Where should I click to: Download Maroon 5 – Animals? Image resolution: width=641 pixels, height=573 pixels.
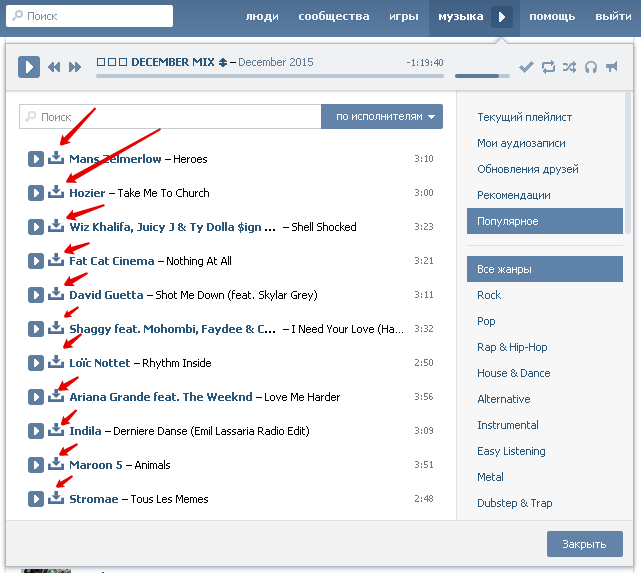coord(56,464)
